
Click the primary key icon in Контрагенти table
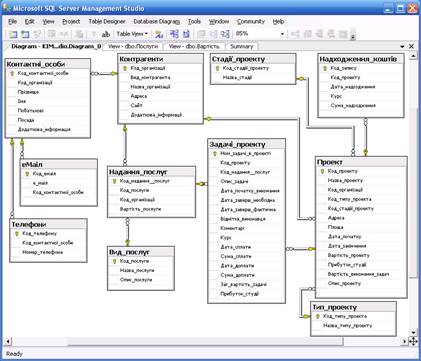(125, 68)
